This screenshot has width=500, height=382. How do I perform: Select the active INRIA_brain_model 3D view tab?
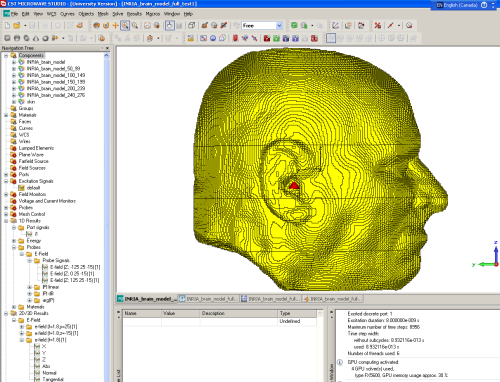[x=147, y=299]
